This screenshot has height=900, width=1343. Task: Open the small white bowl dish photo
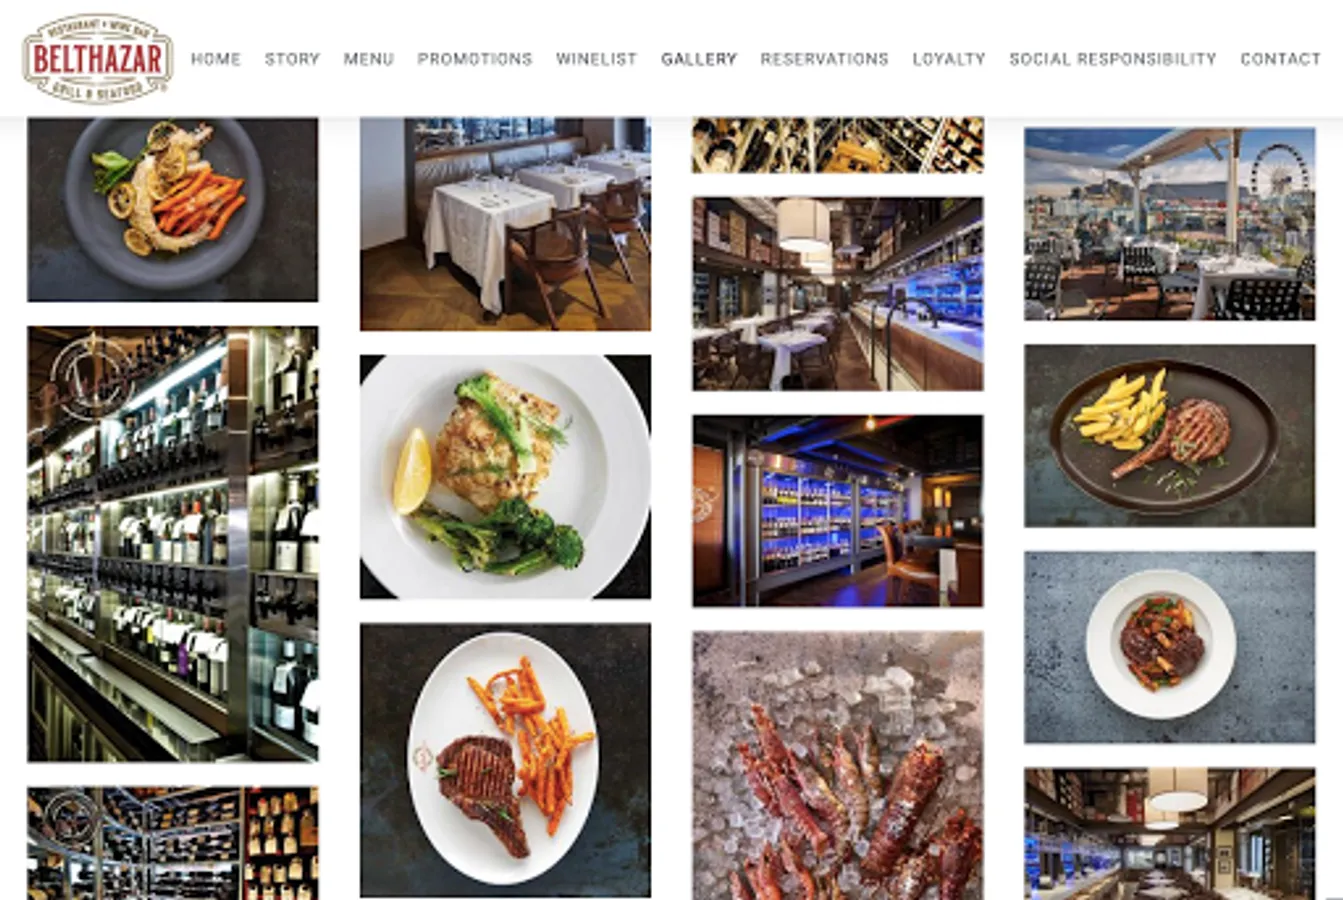pyautogui.click(x=1170, y=647)
